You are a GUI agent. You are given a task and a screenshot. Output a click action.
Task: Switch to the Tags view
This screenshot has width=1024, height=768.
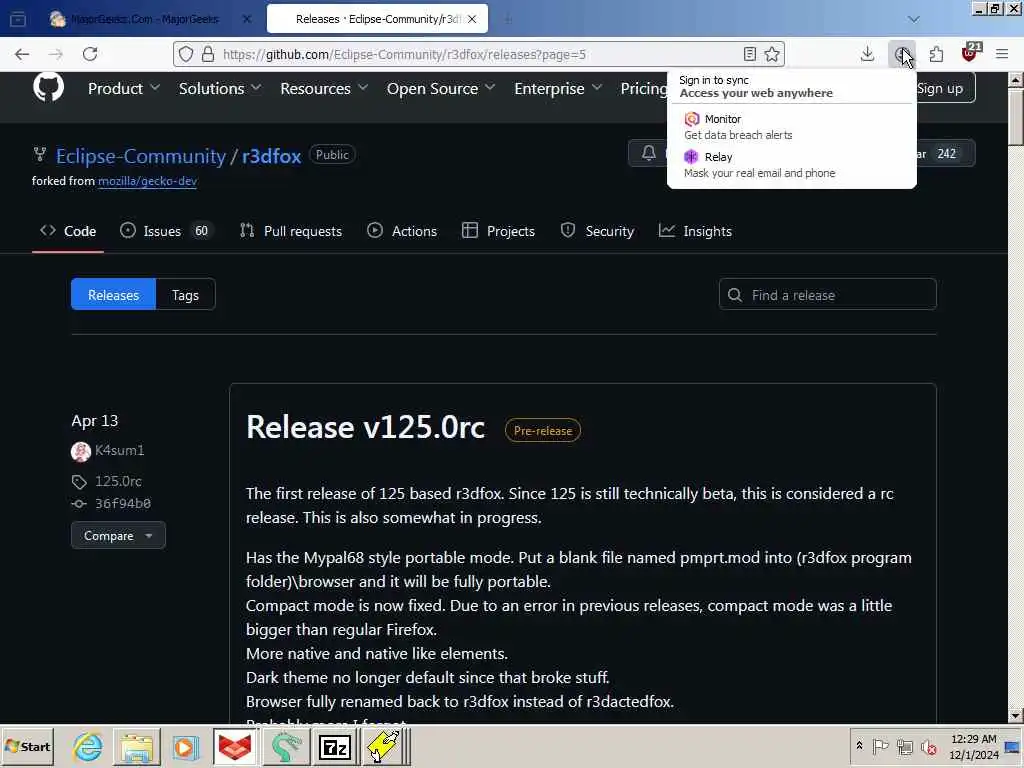coord(185,295)
